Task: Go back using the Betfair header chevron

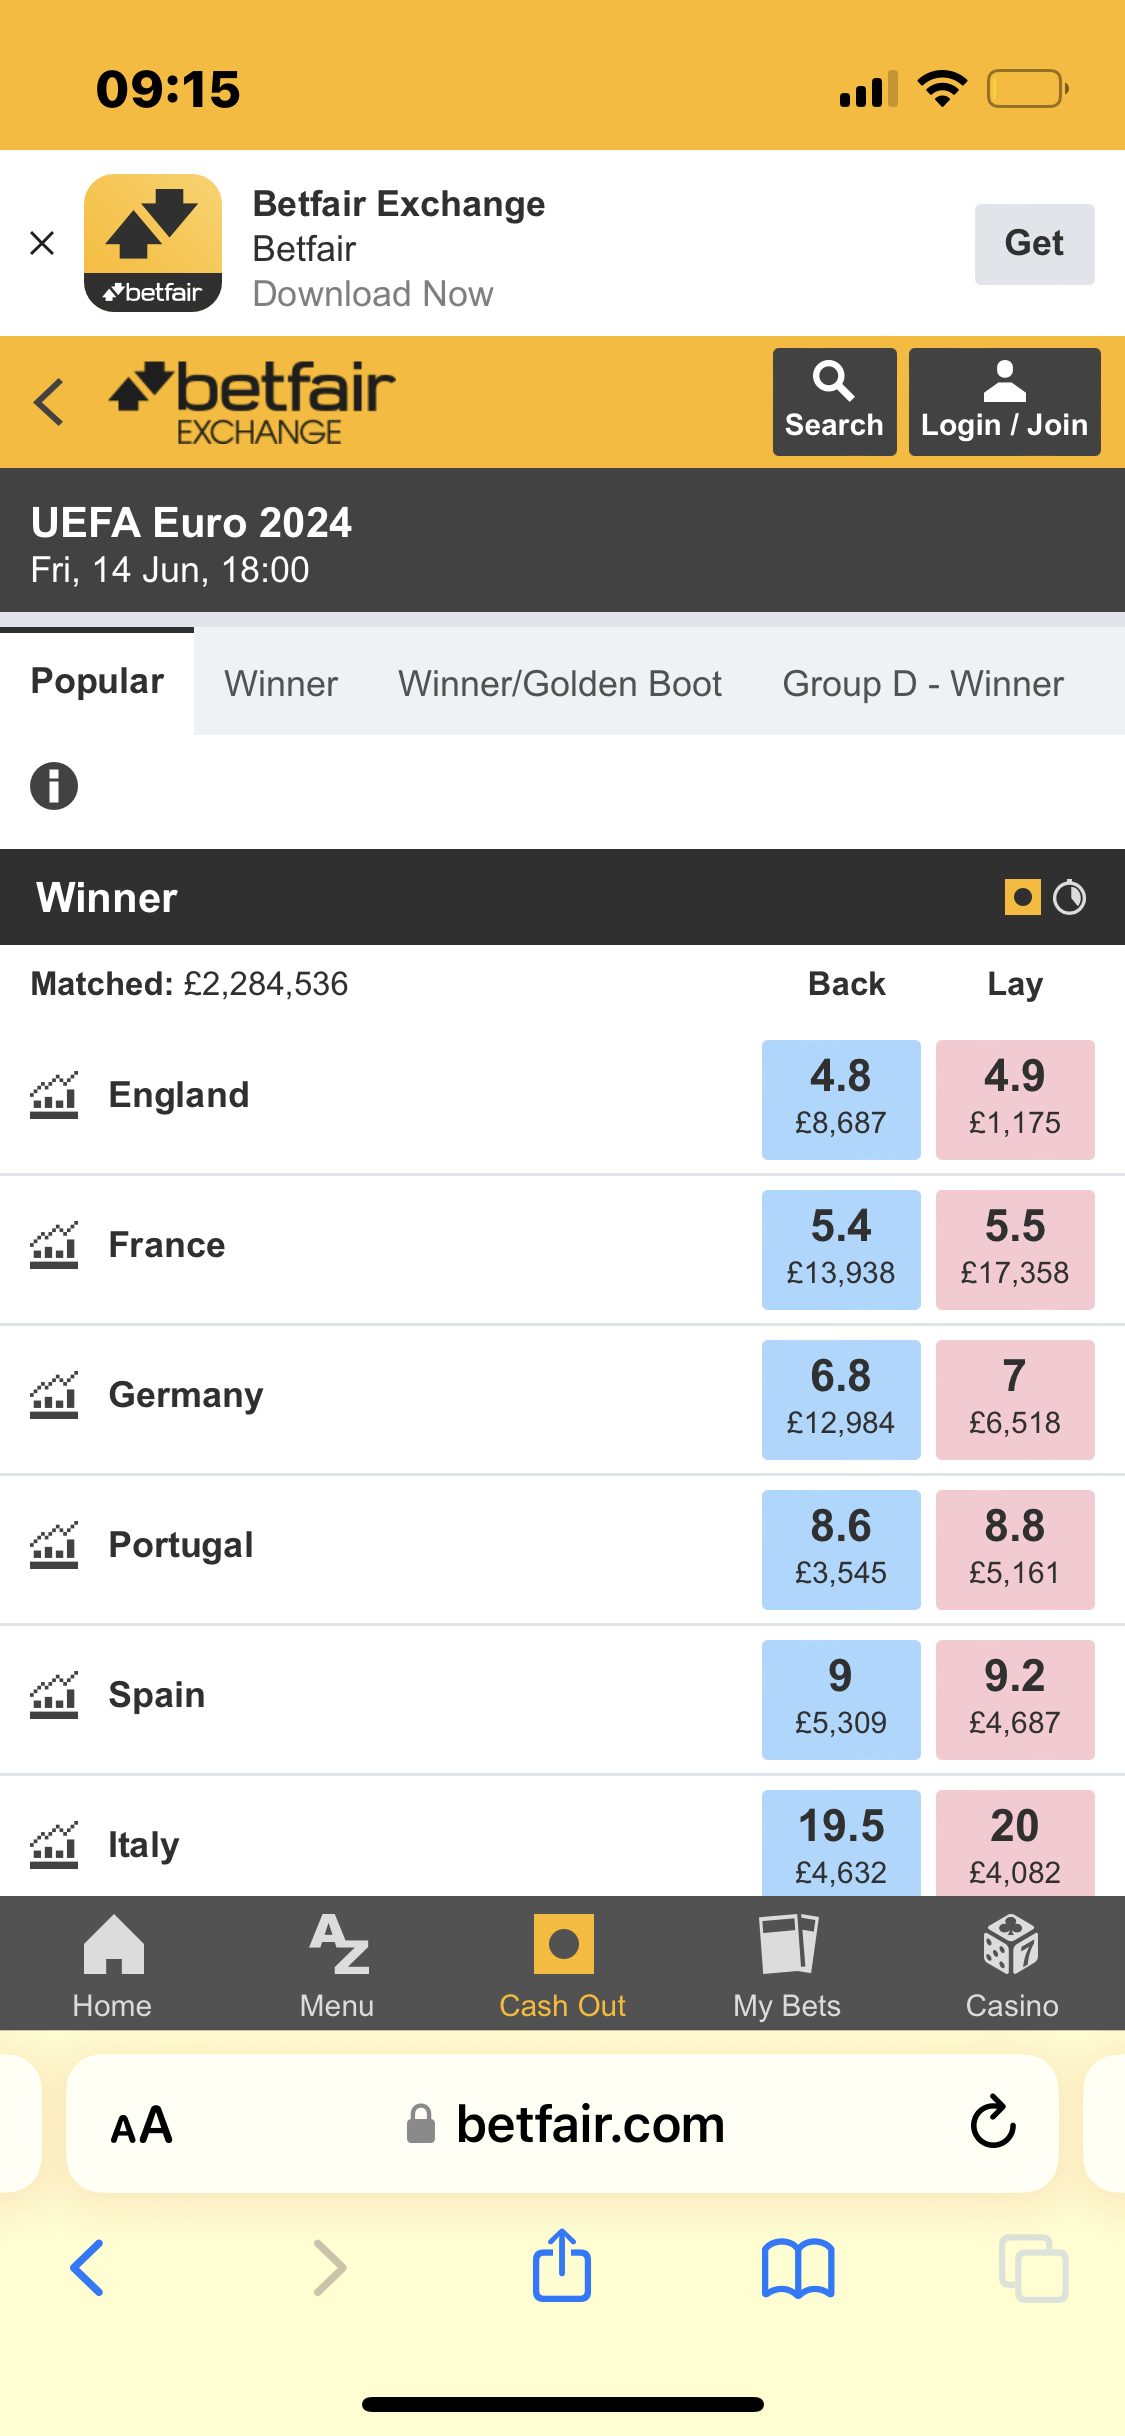Action: (48, 402)
